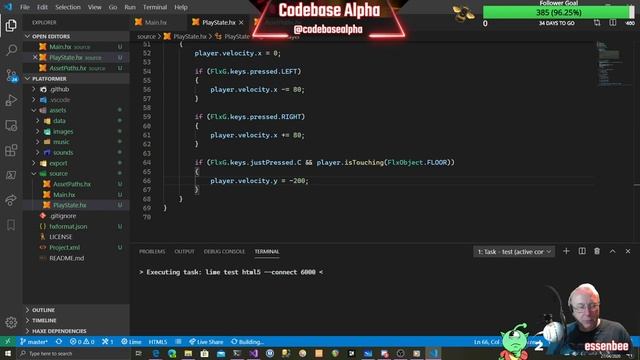Click the master branch status item
This screenshot has height=360, width=640.
click(34, 342)
